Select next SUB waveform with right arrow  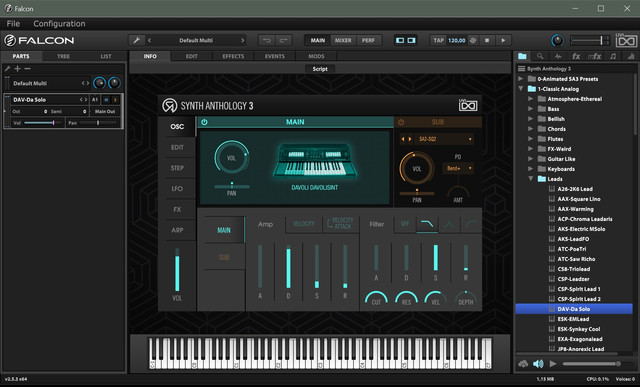(x=410, y=139)
